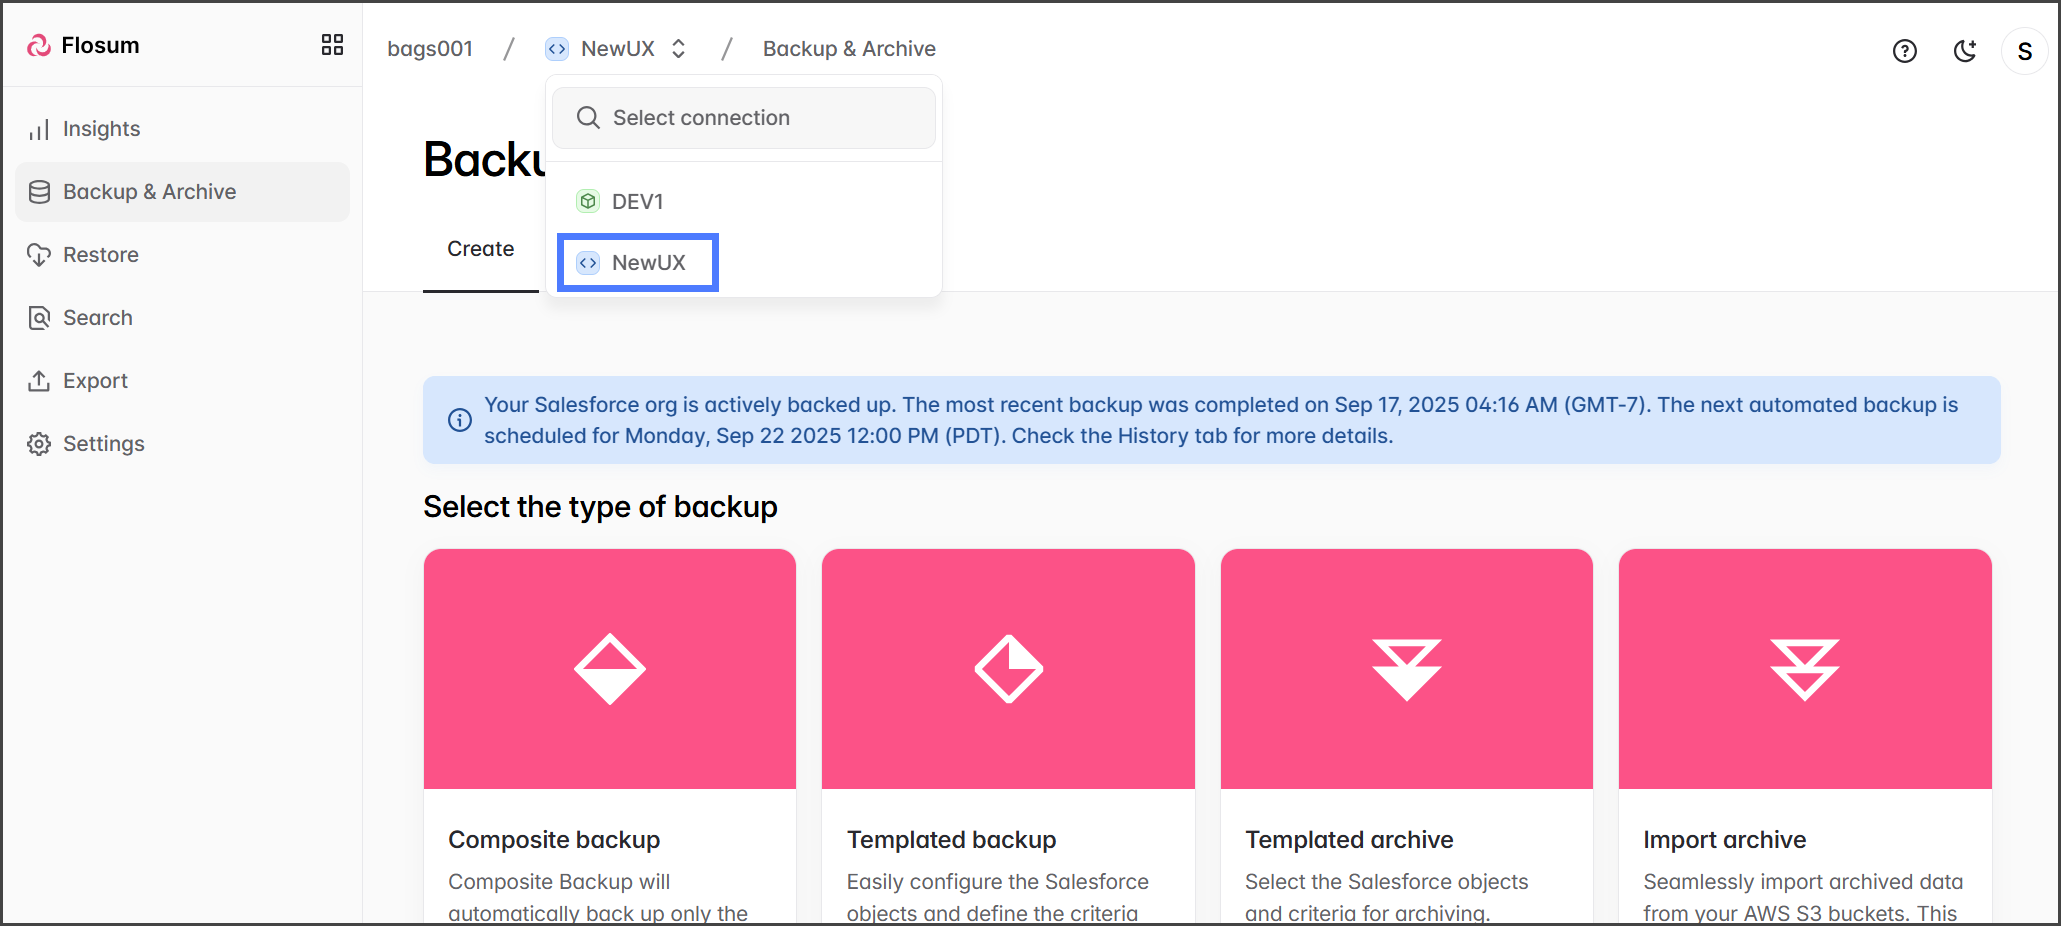Open Settings in the sidebar

click(x=103, y=444)
